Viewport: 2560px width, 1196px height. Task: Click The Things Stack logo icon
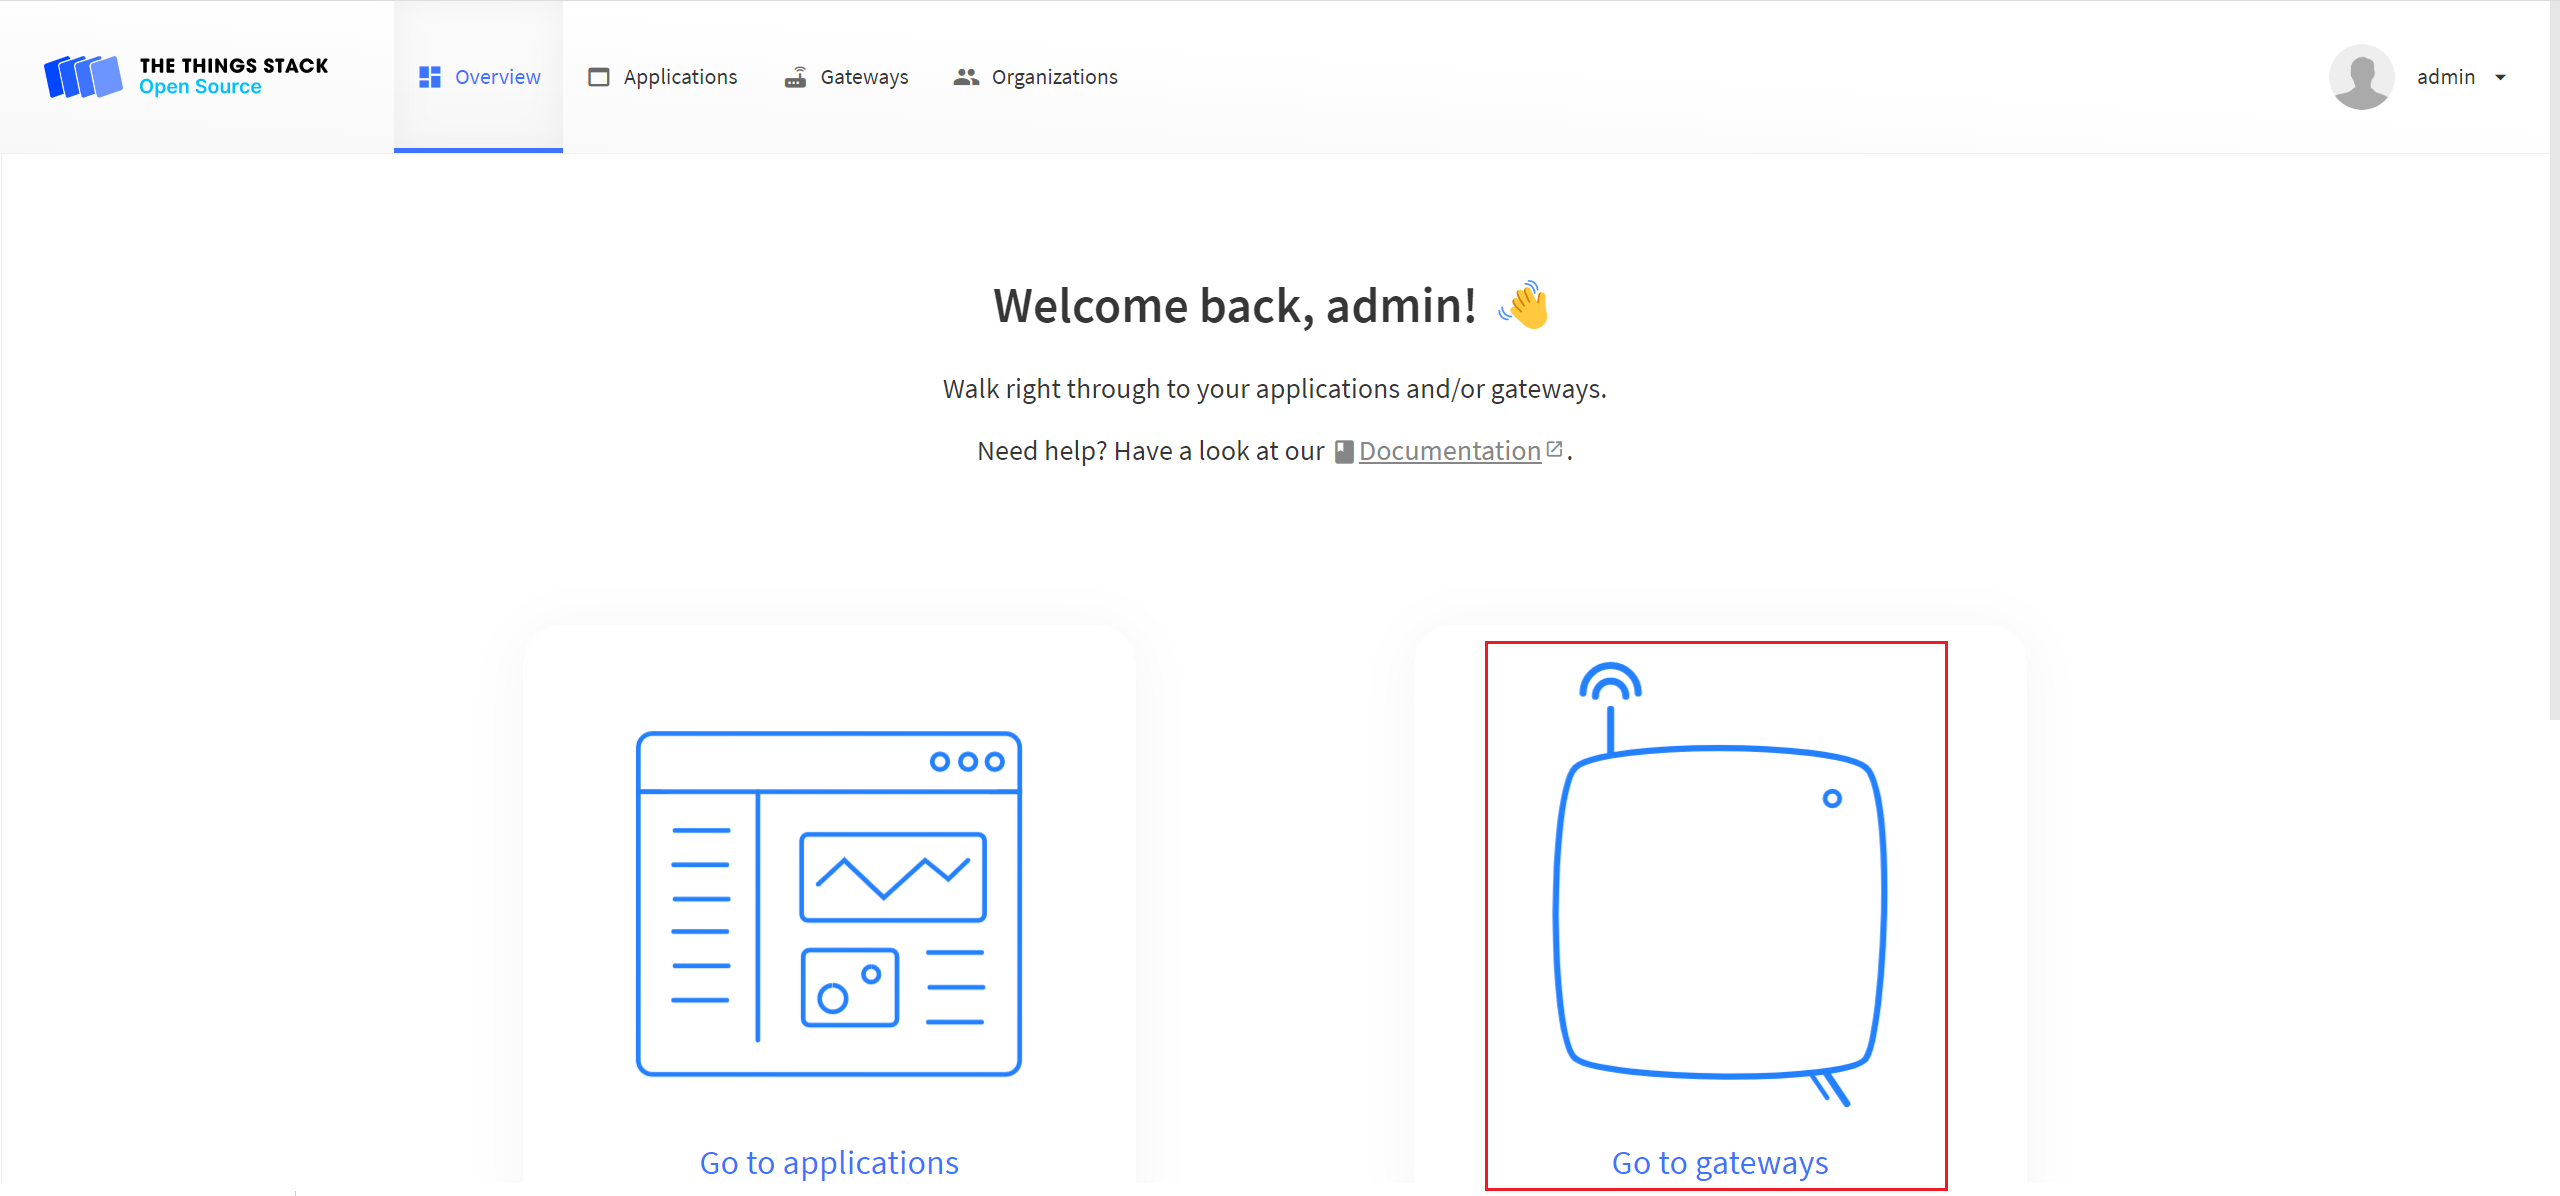(x=83, y=77)
